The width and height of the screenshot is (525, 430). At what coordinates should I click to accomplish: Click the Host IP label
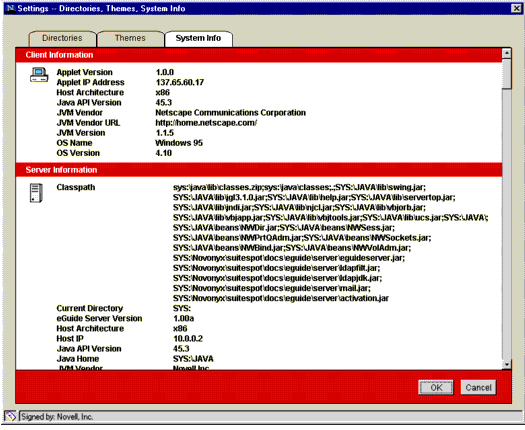pyautogui.click(x=70, y=339)
